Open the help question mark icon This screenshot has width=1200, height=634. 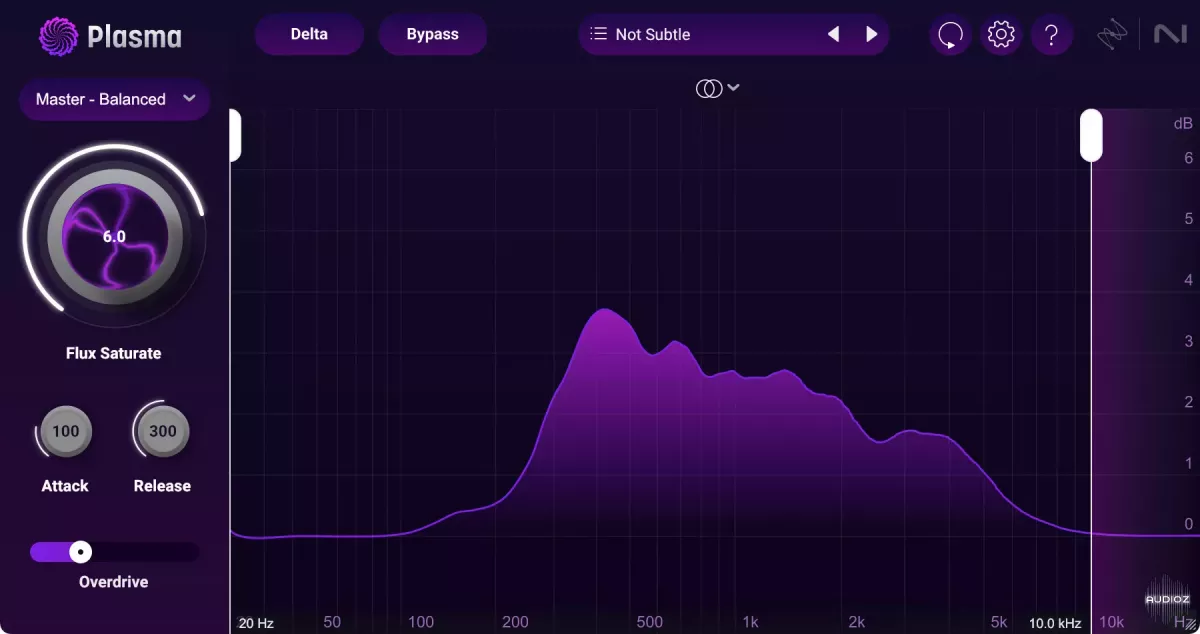click(x=1051, y=35)
